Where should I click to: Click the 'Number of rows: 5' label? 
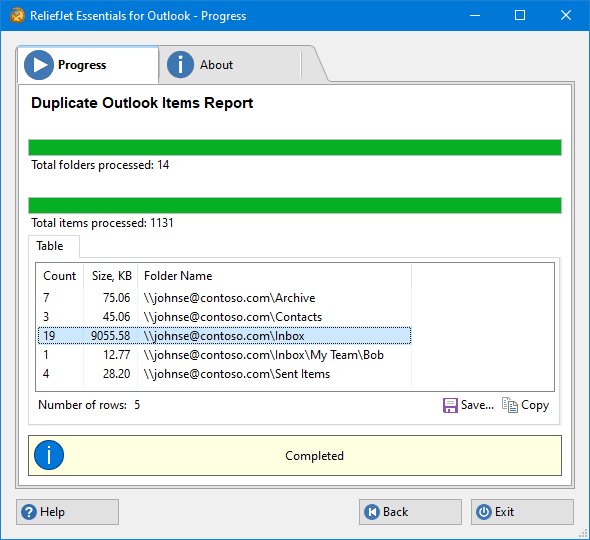(x=89, y=405)
